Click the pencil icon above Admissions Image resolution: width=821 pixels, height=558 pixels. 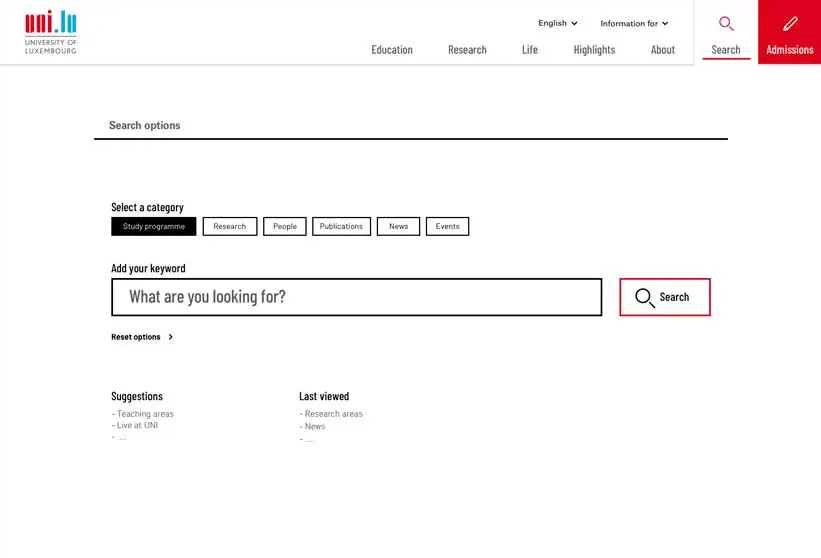790,24
